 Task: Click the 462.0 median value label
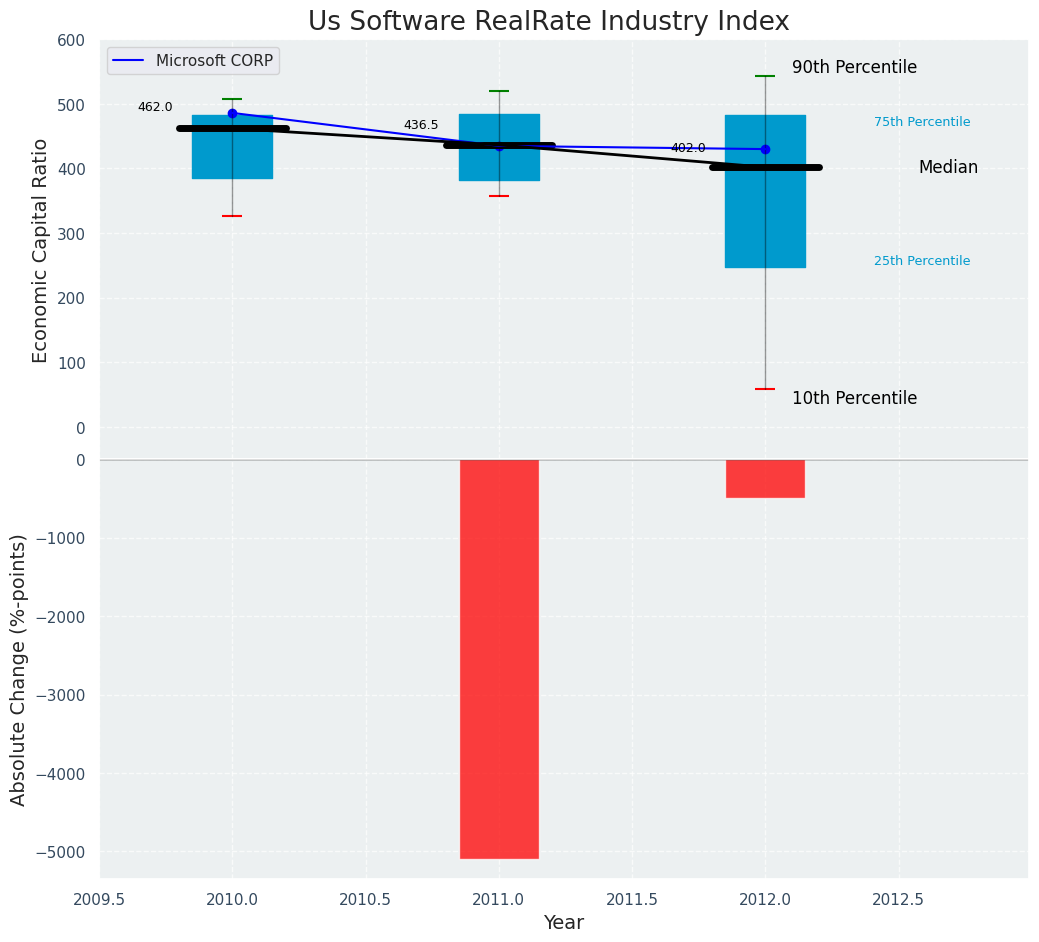[x=155, y=107]
